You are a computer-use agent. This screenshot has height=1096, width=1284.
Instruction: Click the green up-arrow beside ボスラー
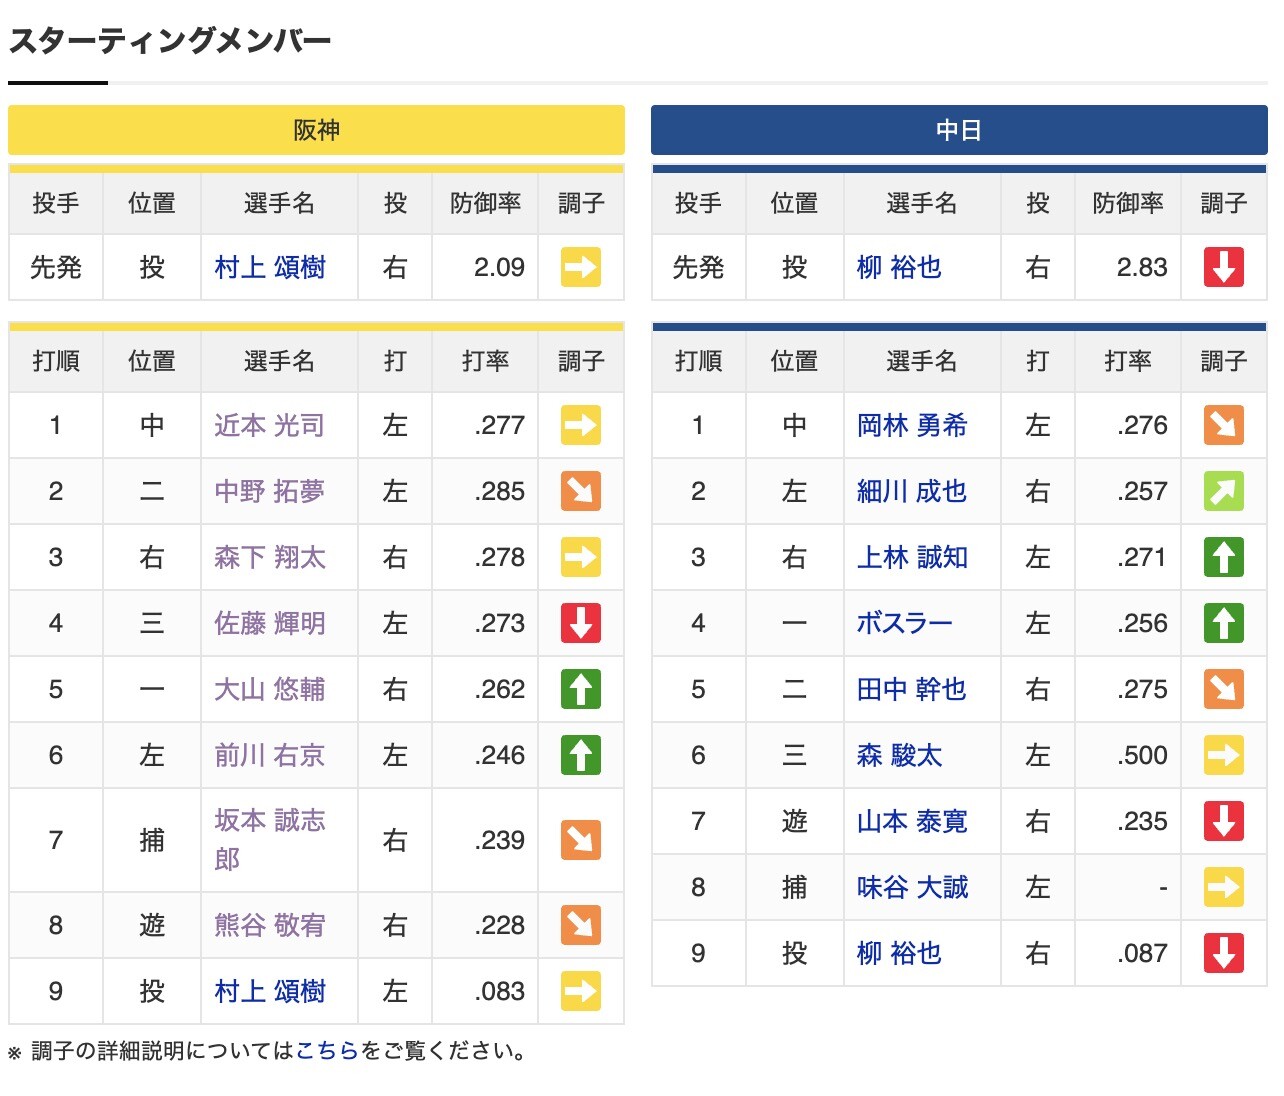point(1224,623)
